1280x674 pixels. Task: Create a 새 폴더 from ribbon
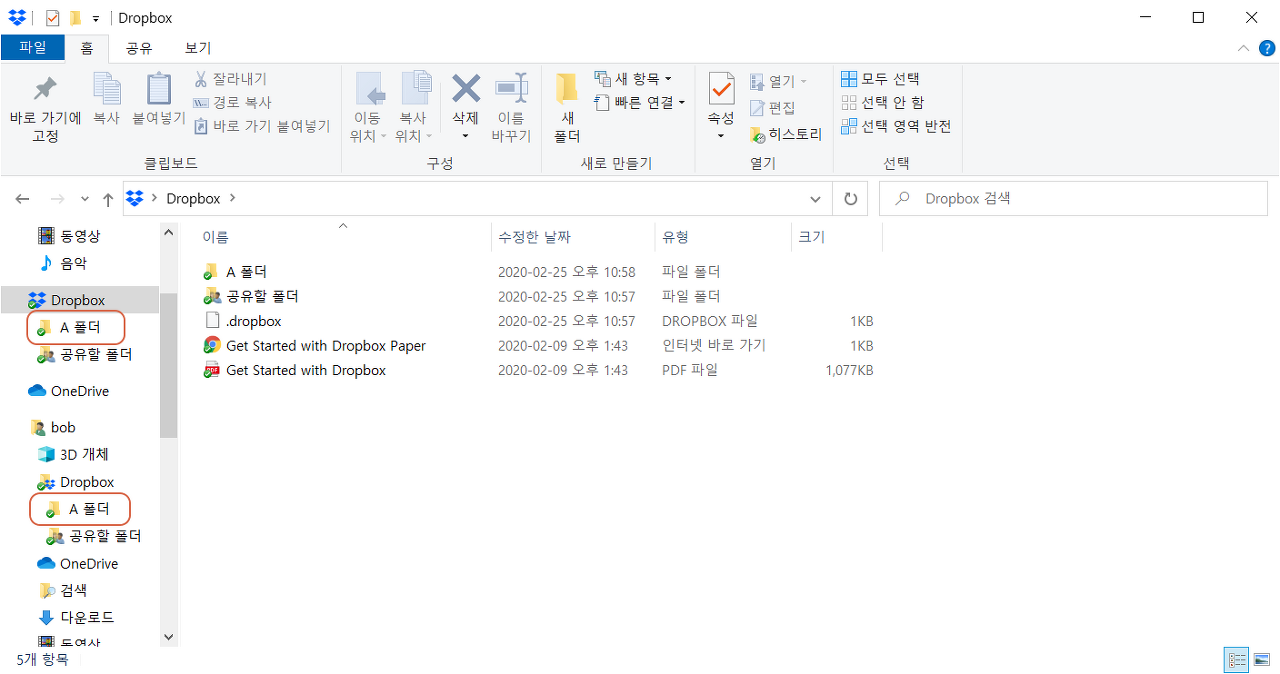pyautogui.click(x=567, y=108)
